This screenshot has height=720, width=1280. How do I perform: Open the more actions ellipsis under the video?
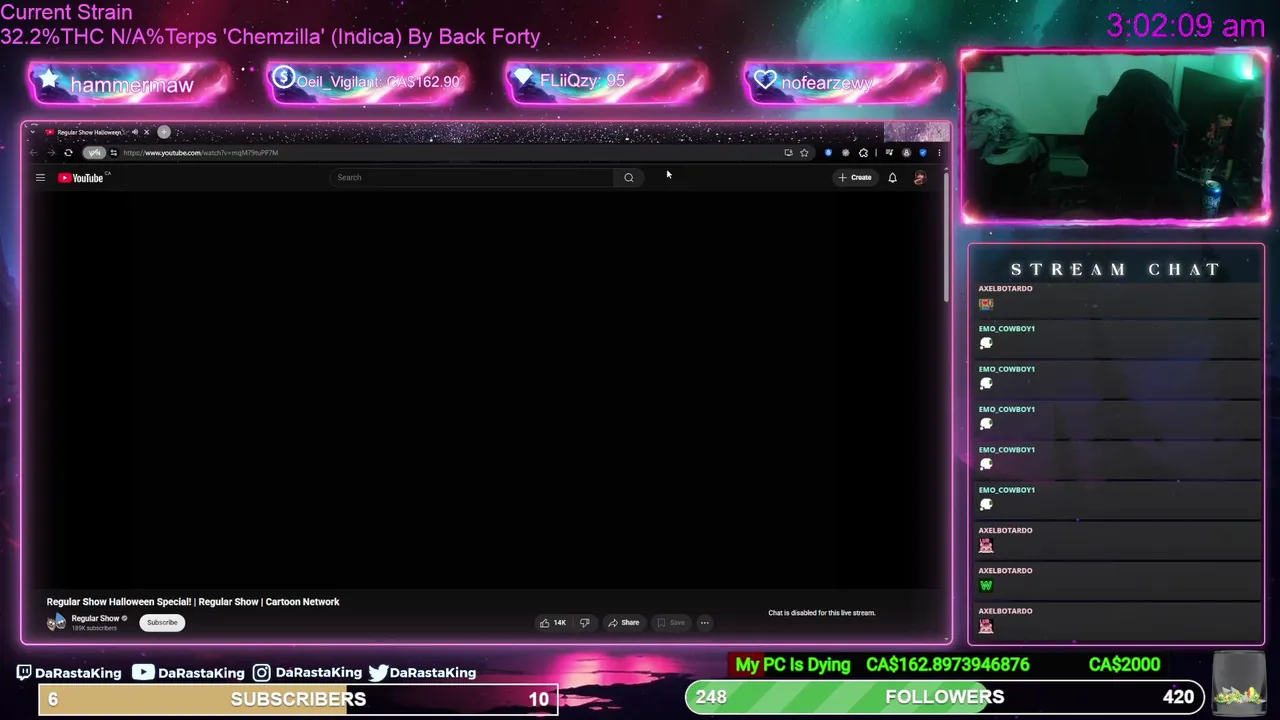click(x=704, y=623)
